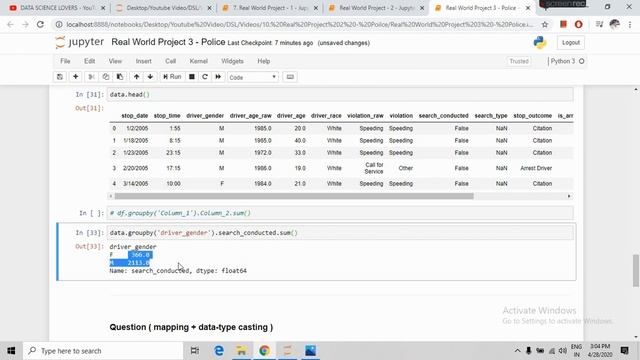Click the Windows taskbar search box

click(103, 351)
